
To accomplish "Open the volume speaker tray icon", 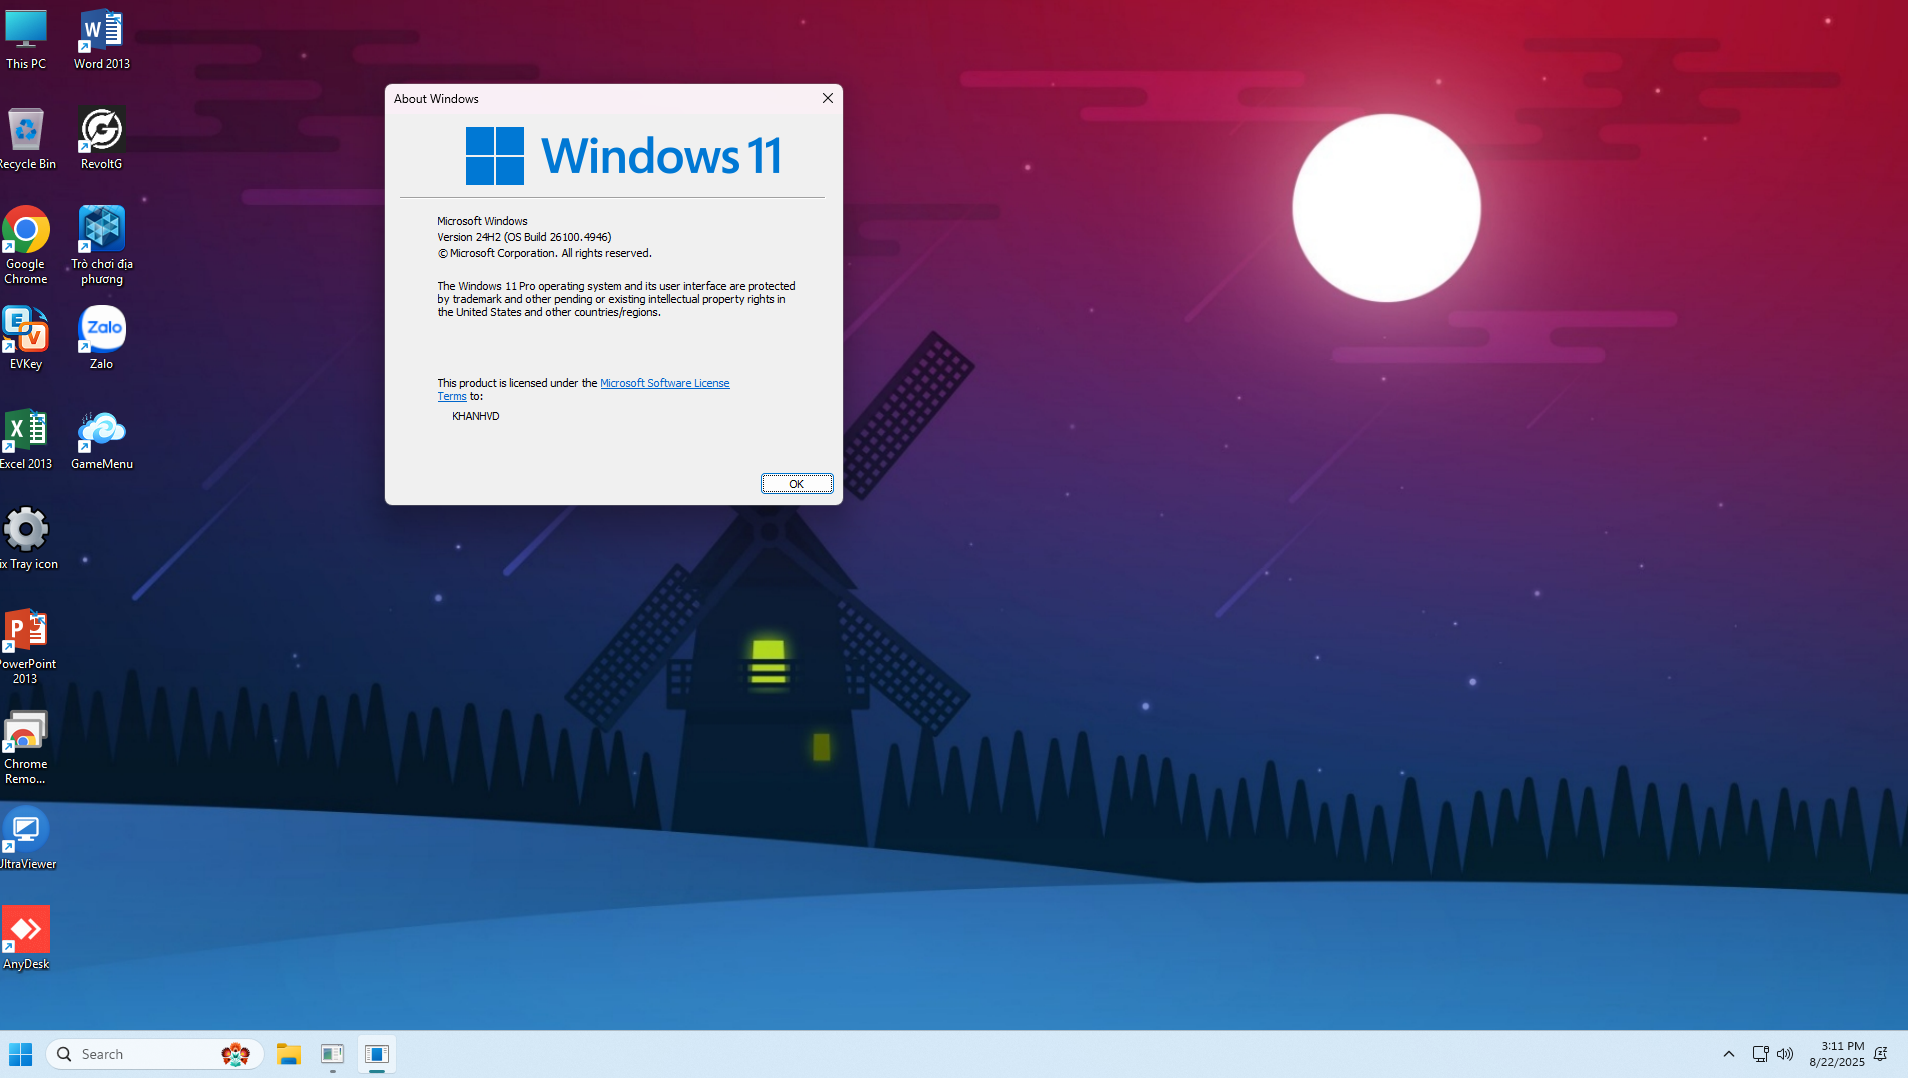I will click(x=1785, y=1054).
